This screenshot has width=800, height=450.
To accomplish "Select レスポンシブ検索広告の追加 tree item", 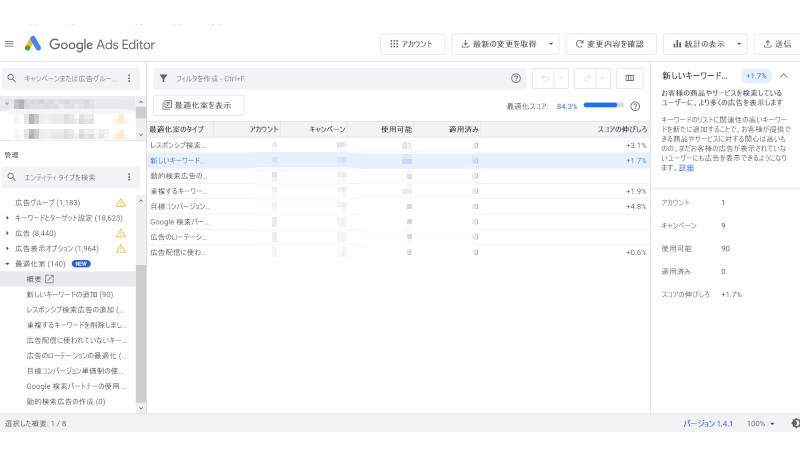I will coord(75,310).
